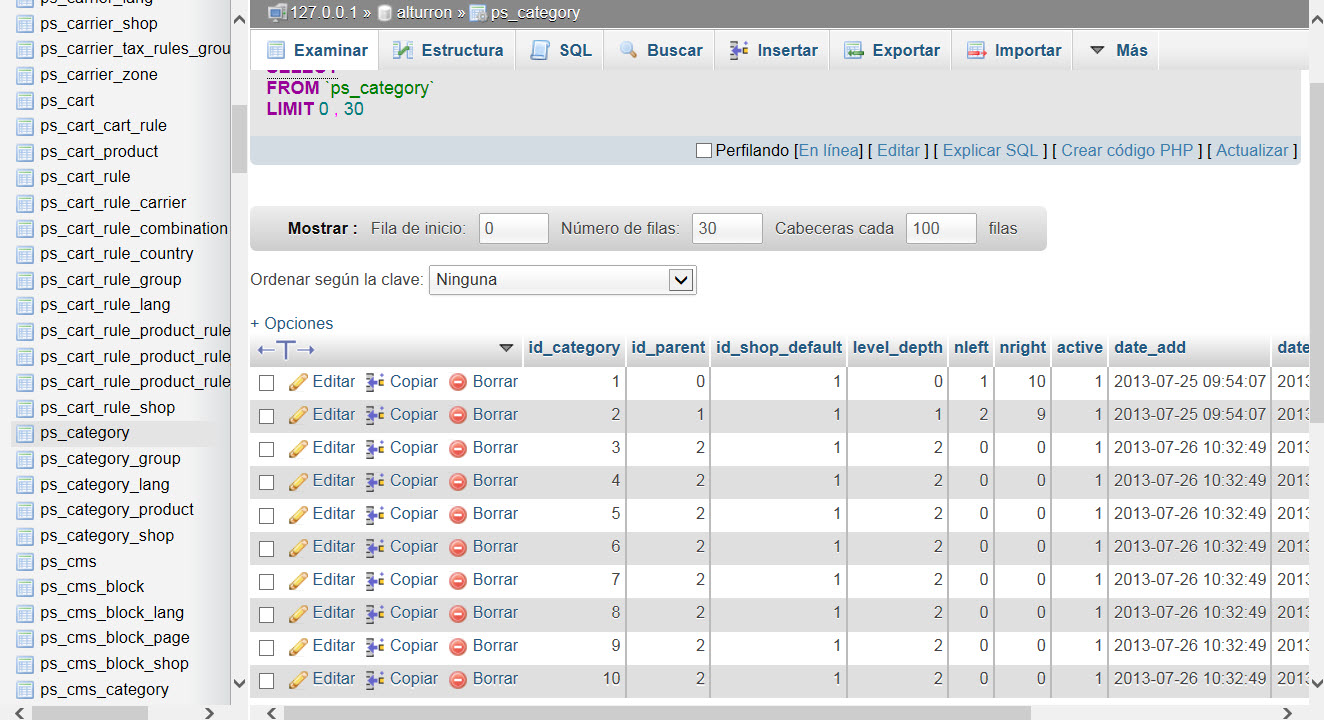Expand the + Opciones section
Viewport: 1324px width, 720px height.
tap(292, 324)
